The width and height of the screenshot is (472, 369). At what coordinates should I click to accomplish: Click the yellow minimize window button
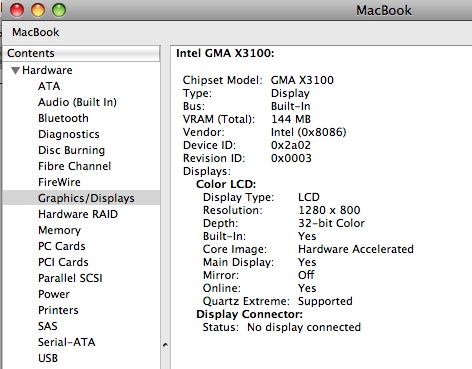(x=38, y=10)
